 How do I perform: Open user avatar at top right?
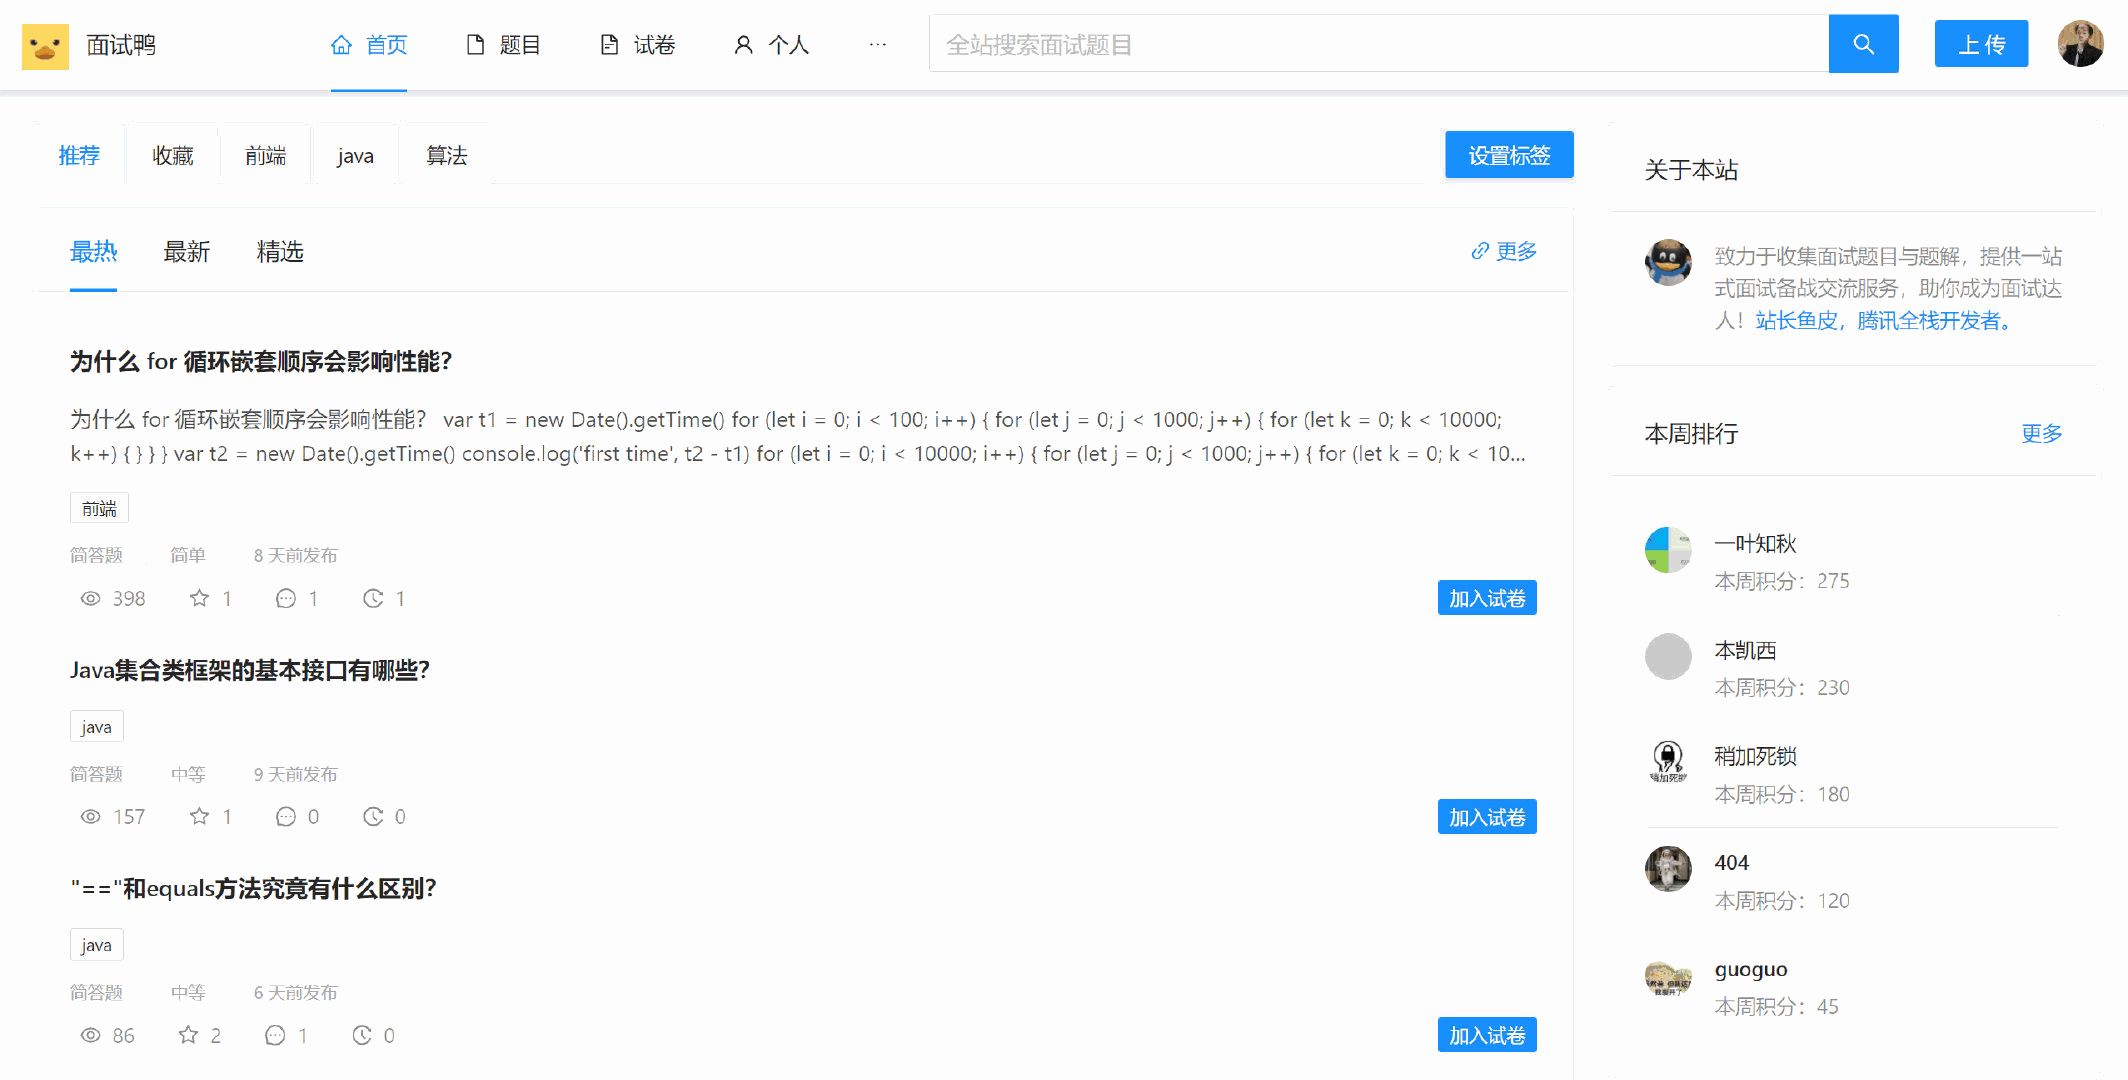[x=2080, y=44]
